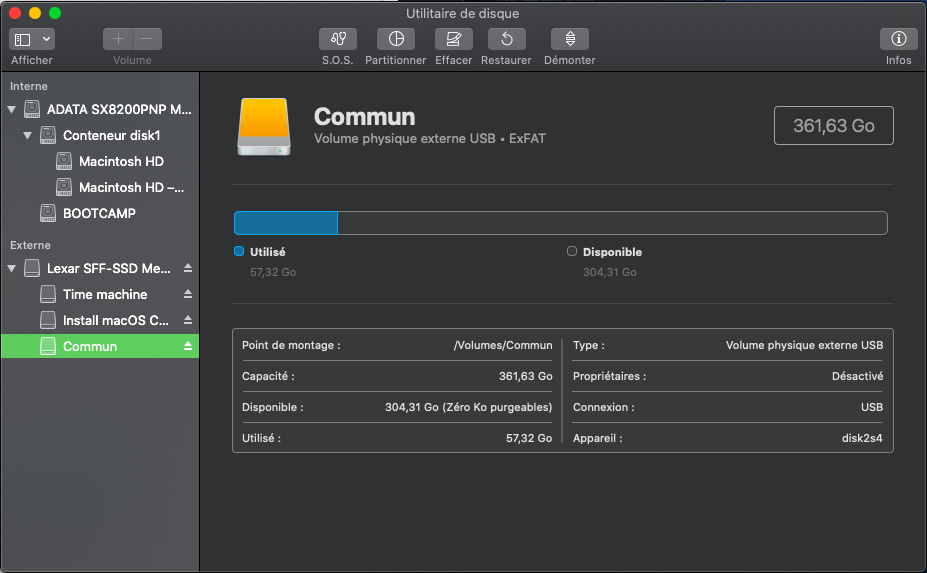Eject the Install macOS volume
Screen dimensions: 927x573
pos(188,321)
